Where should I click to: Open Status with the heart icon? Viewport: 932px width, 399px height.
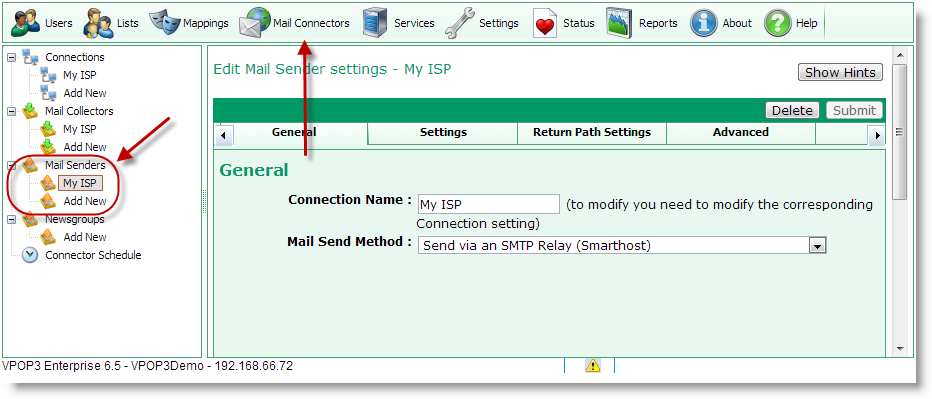(544, 23)
